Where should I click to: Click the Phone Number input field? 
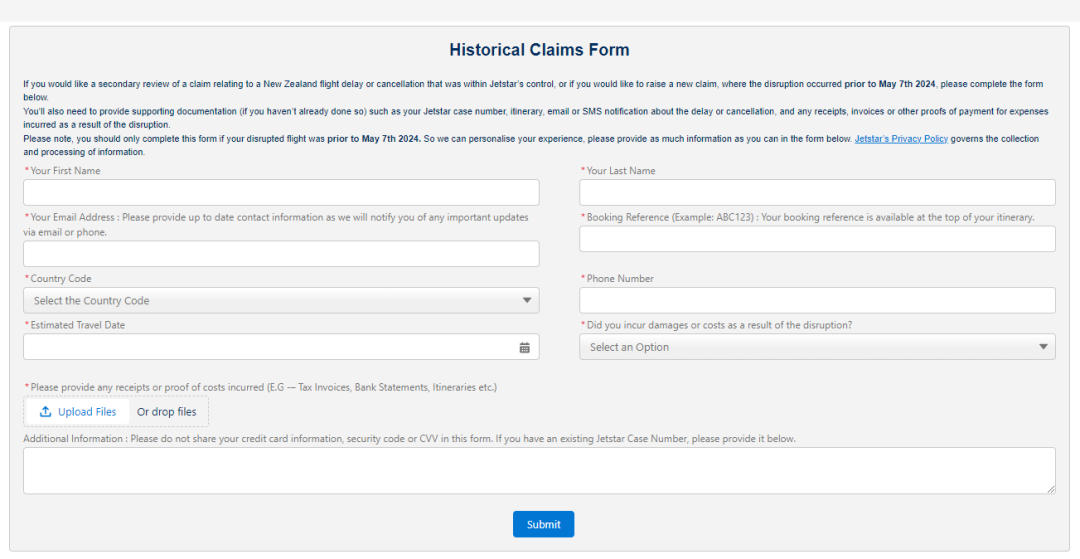817,301
